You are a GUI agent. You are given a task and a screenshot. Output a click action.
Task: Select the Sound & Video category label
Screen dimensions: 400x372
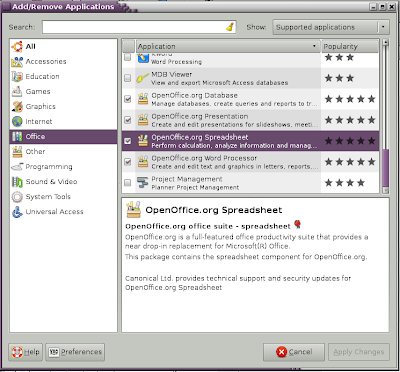[x=51, y=182]
